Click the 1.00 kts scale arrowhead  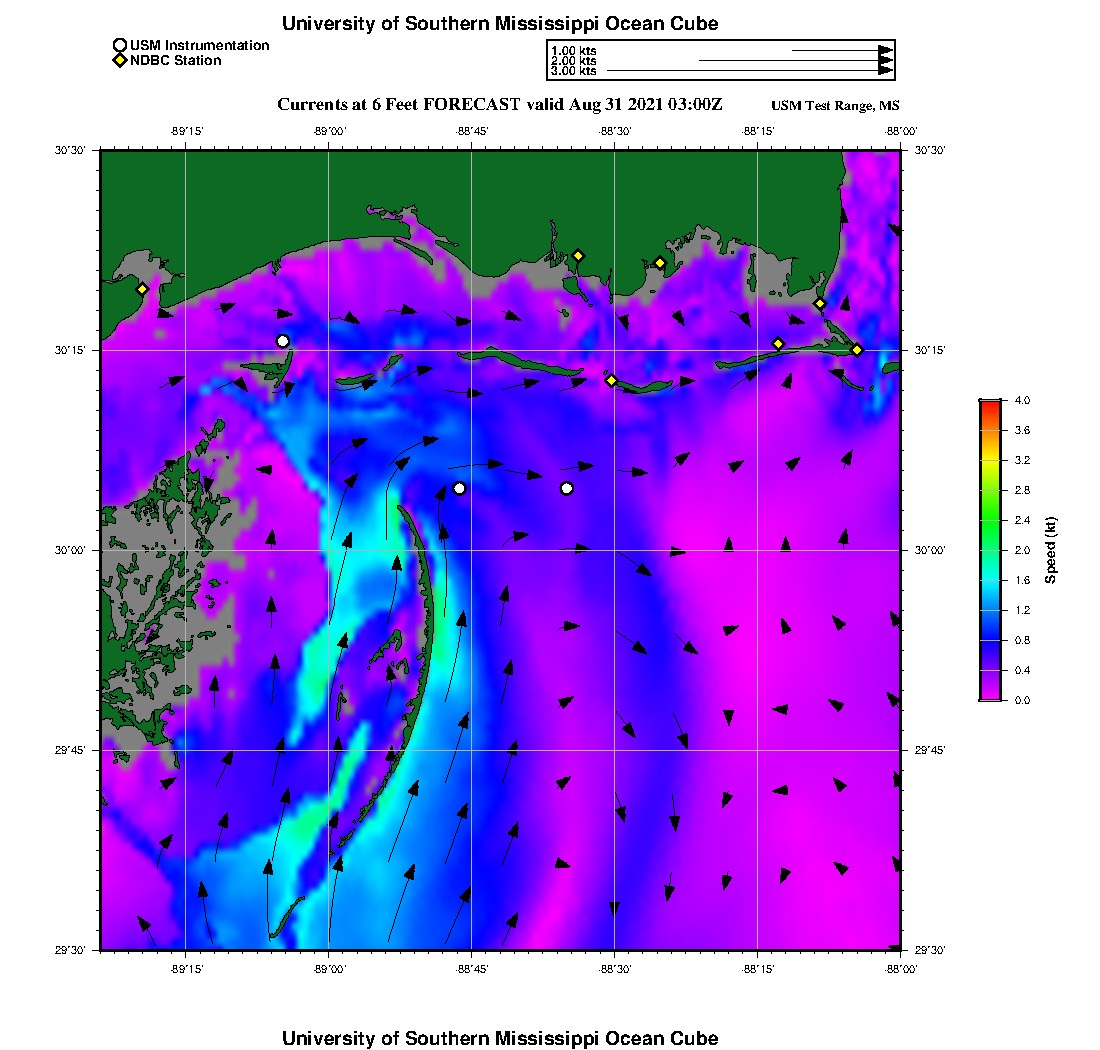886,51
